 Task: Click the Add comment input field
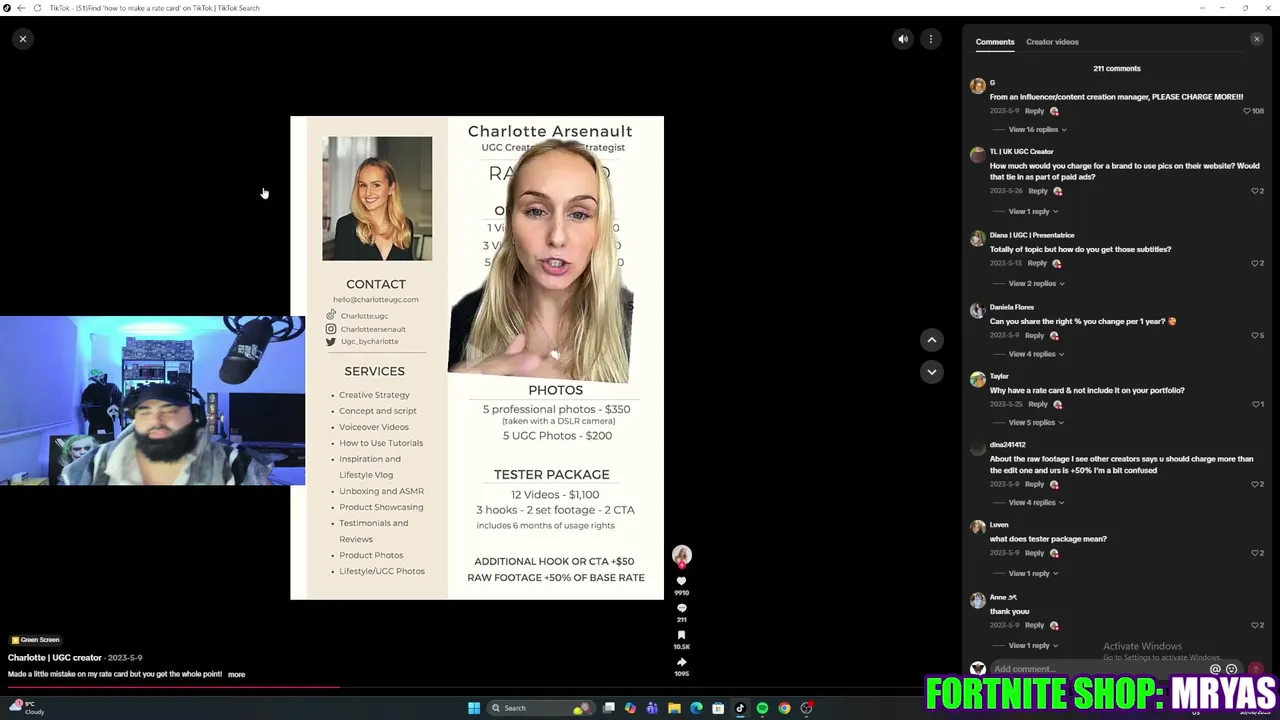(1100, 669)
